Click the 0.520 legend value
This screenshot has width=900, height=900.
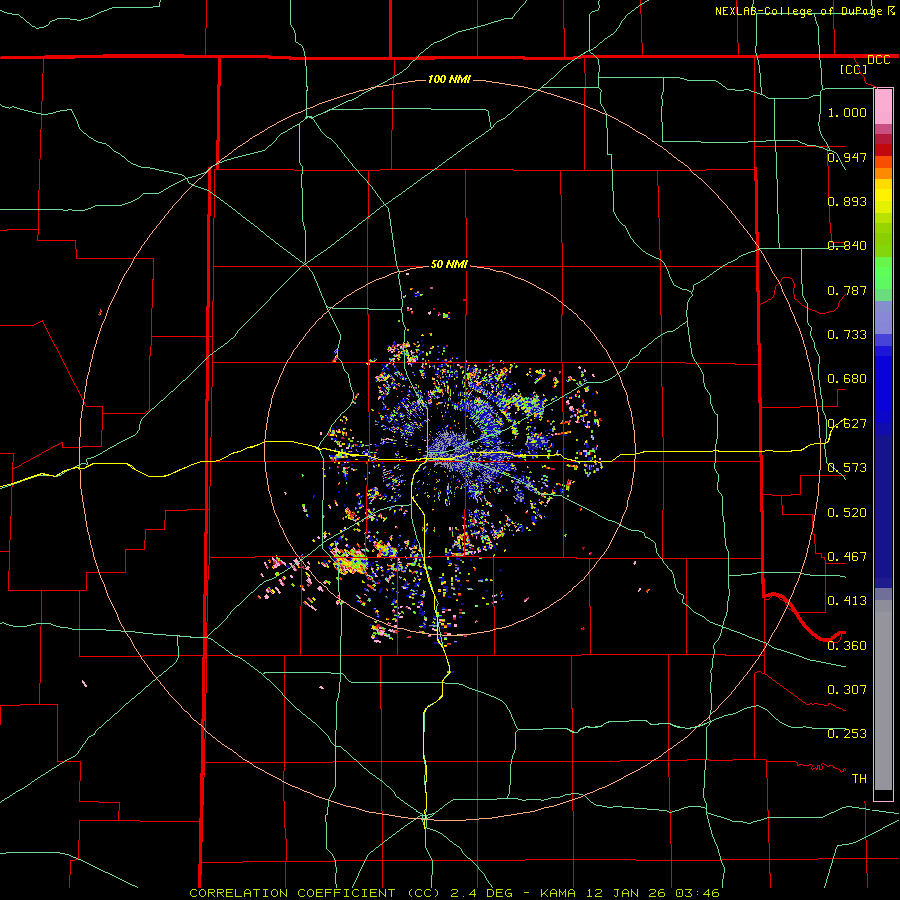point(847,512)
